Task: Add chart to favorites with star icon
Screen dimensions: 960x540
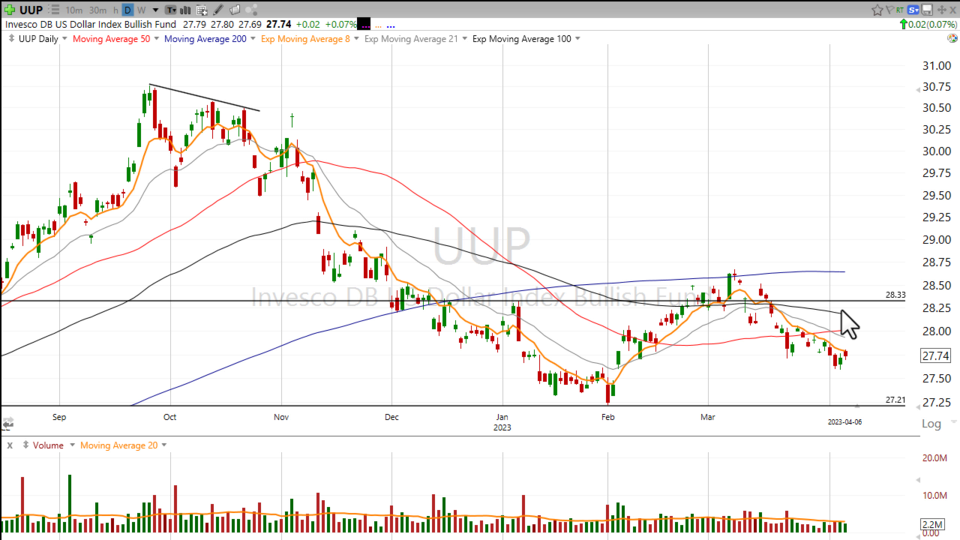Action: [877, 10]
